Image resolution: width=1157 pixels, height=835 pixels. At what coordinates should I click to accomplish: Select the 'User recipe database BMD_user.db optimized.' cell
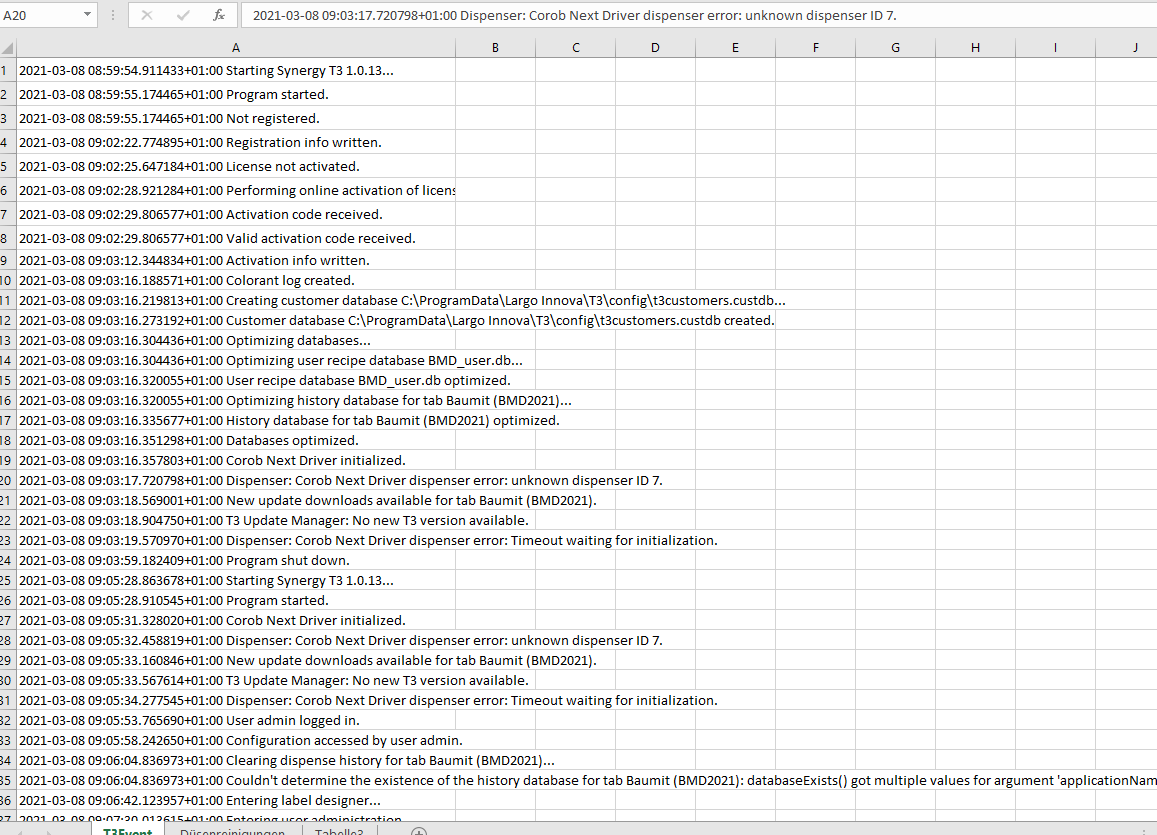point(236,381)
